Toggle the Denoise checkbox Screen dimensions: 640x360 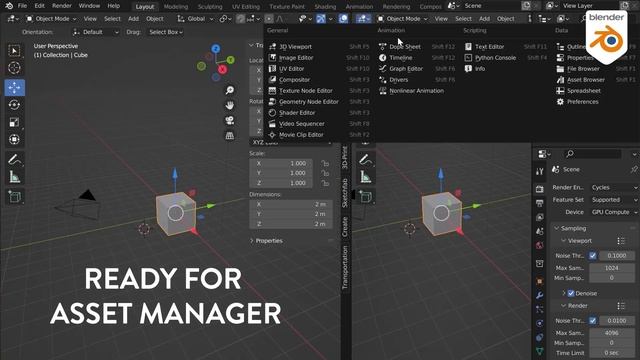click(571, 293)
